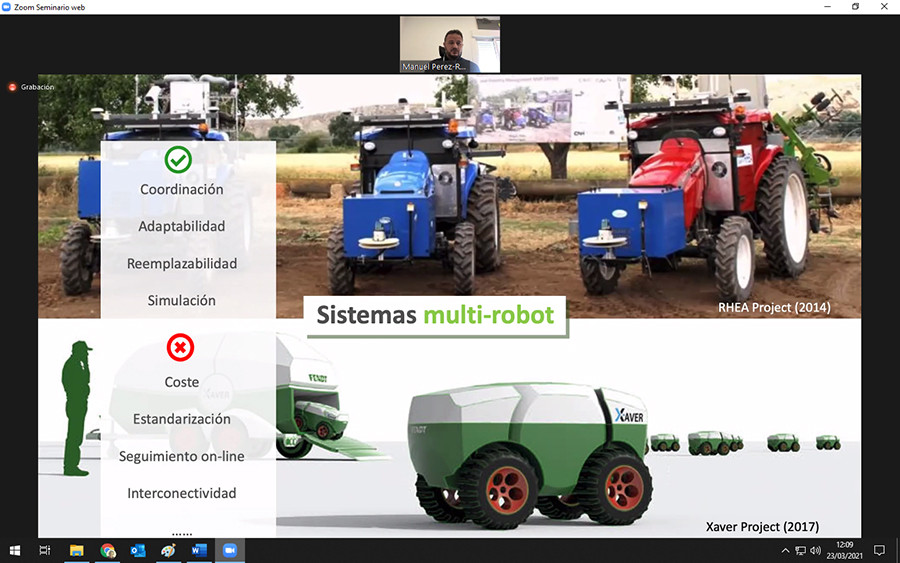The image size is (900, 563).
Task: Click the 'Estandarización' text
Action: coord(182,420)
